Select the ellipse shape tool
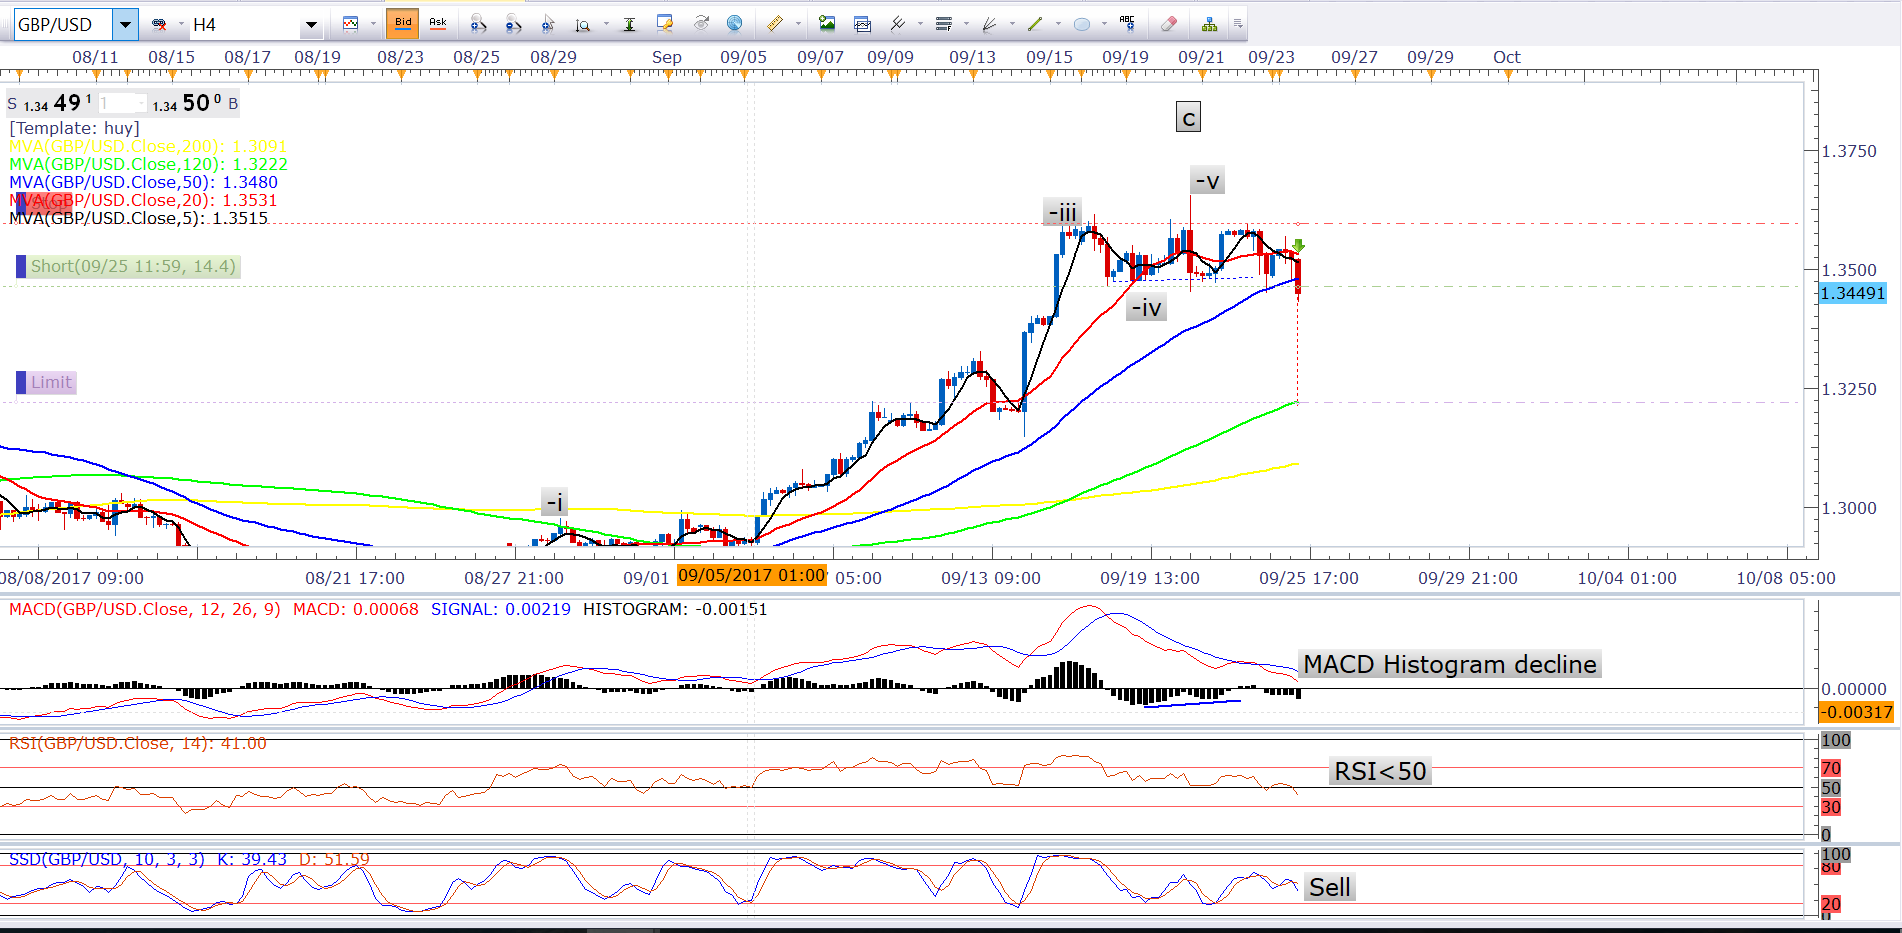1902x933 pixels. coord(1081,24)
